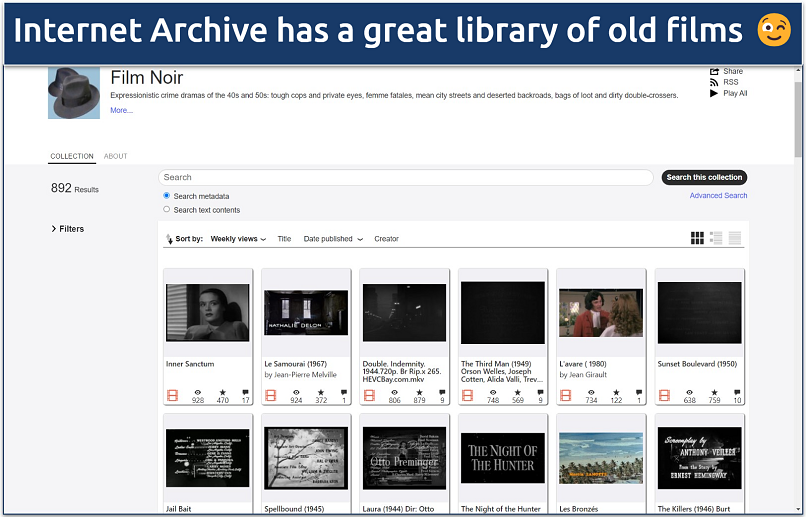The width and height of the screenshot is (806, 517).
Task: Click the RSS text link
Action: coord(730,82)
